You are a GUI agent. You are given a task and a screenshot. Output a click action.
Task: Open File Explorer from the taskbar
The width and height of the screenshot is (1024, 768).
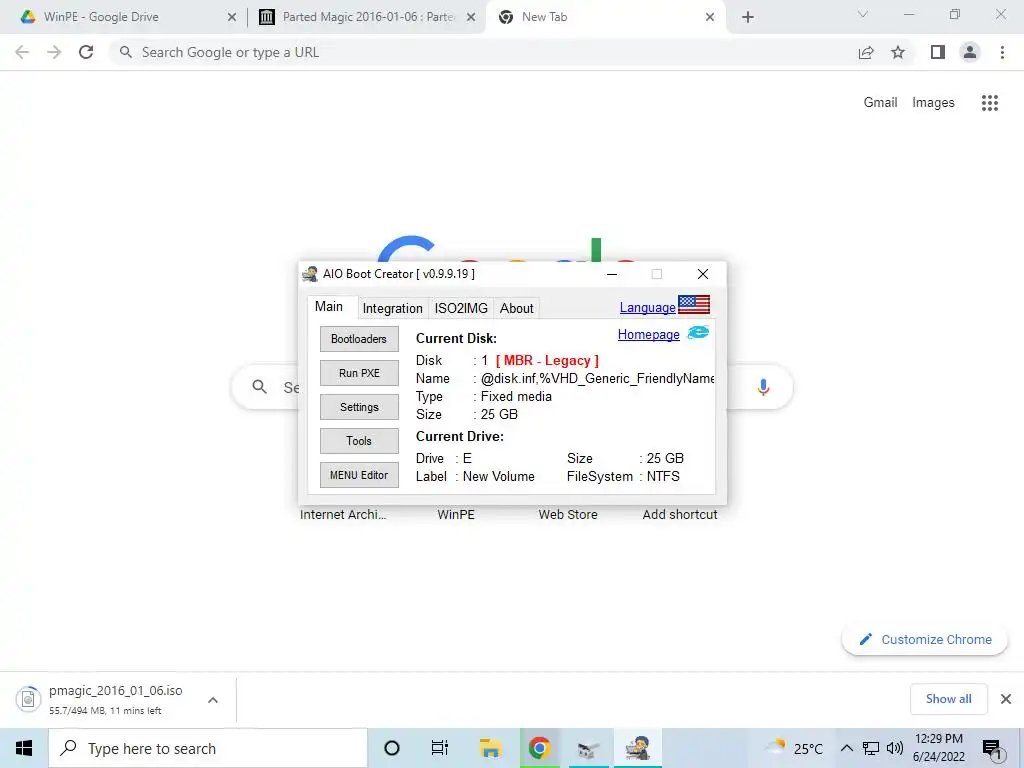[x=490, y=748]
